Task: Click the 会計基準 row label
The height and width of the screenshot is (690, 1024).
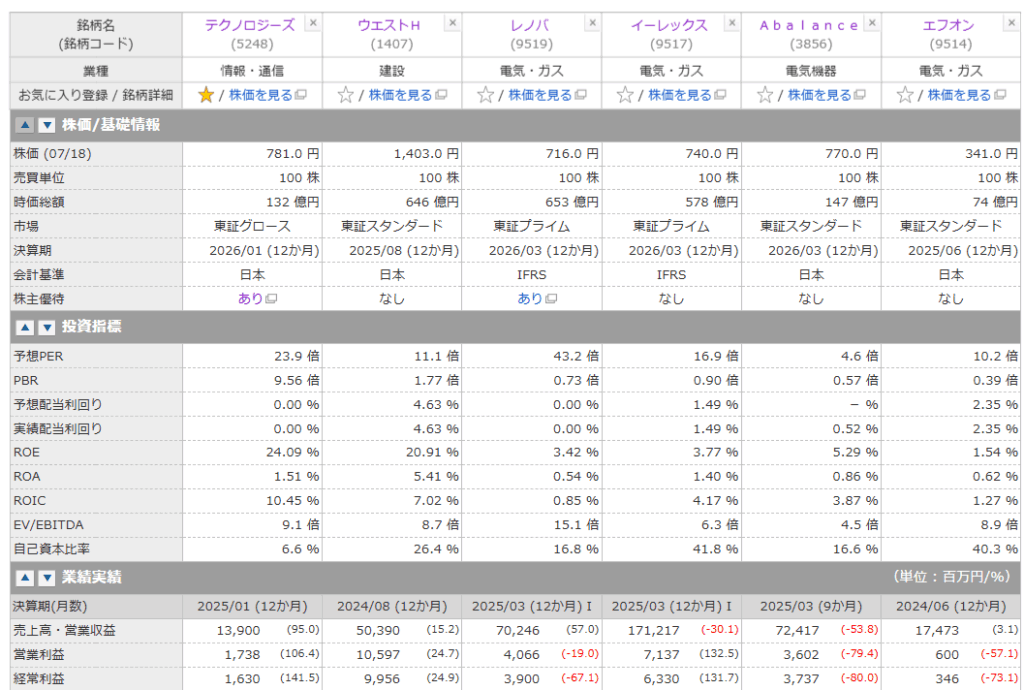Action: click(39, 275)
